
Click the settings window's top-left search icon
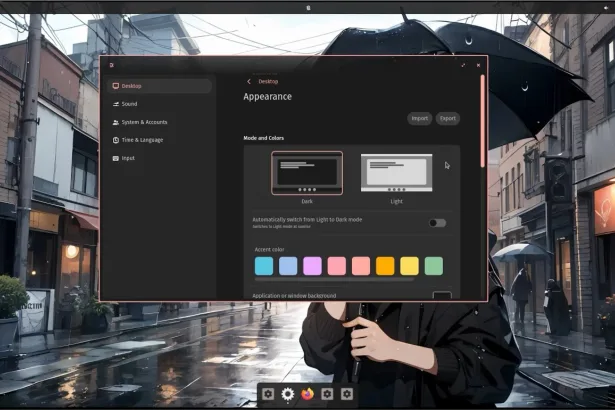(x=113, y=65)
